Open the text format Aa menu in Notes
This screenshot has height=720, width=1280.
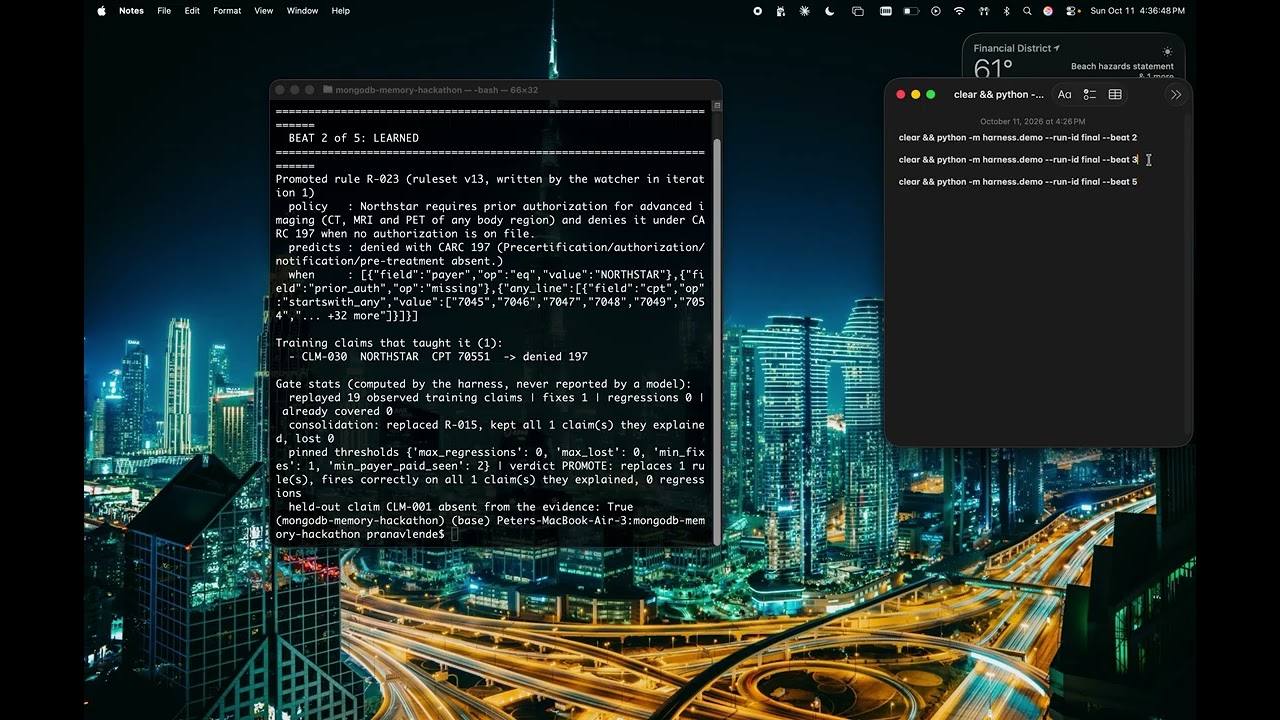[1064, 94]
